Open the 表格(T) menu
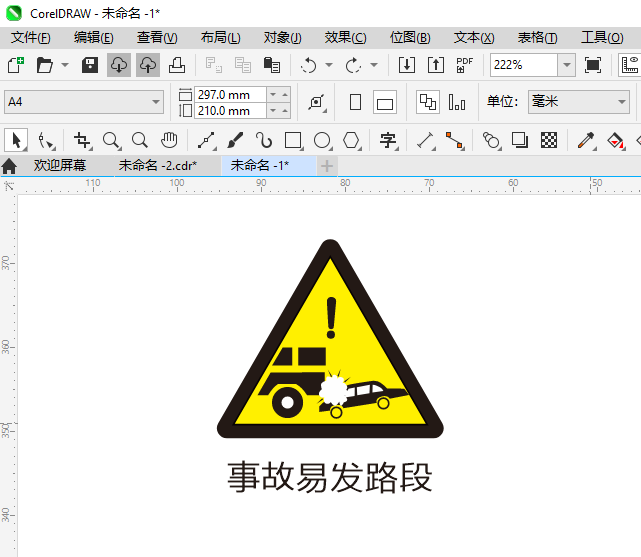The image size is (641, 557). (537, 38)
